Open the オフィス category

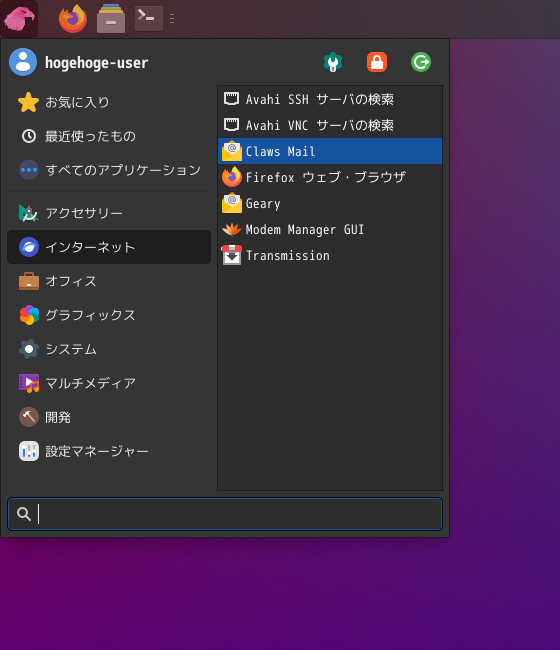tap(109, 281)
